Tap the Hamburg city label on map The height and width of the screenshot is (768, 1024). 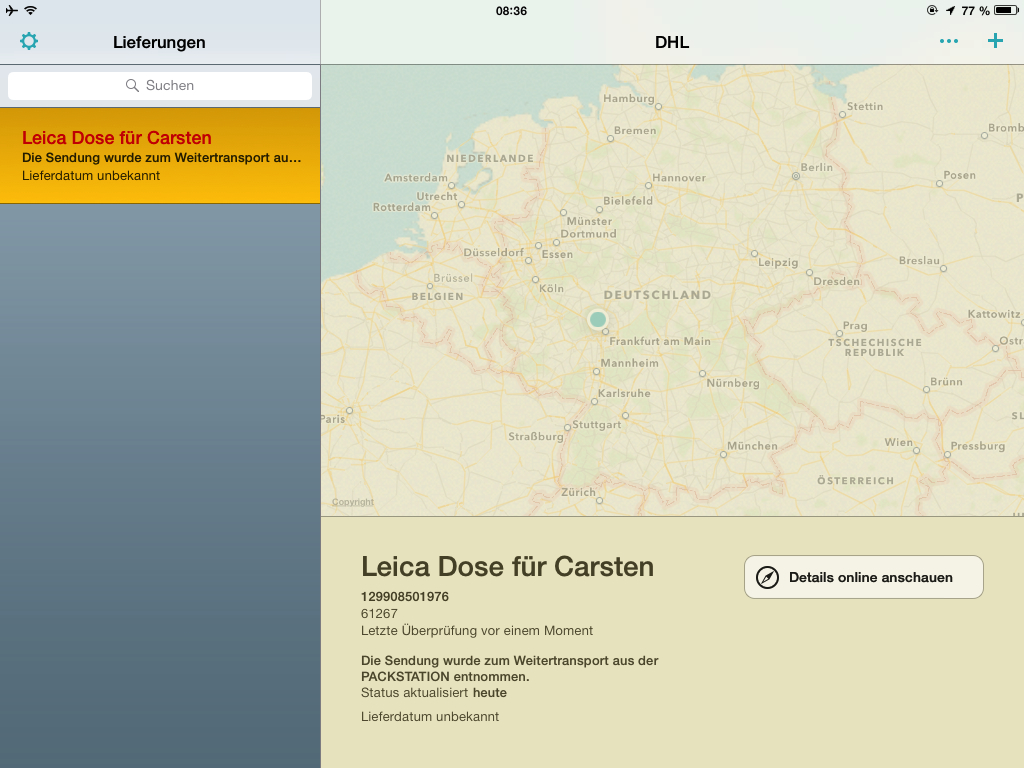pos(628,99)
